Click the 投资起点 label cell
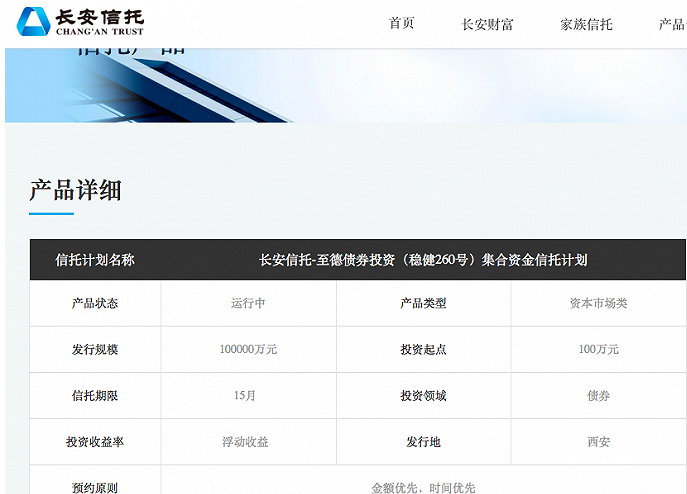Screen dimensions: 687x494 (x=423, y=349)
